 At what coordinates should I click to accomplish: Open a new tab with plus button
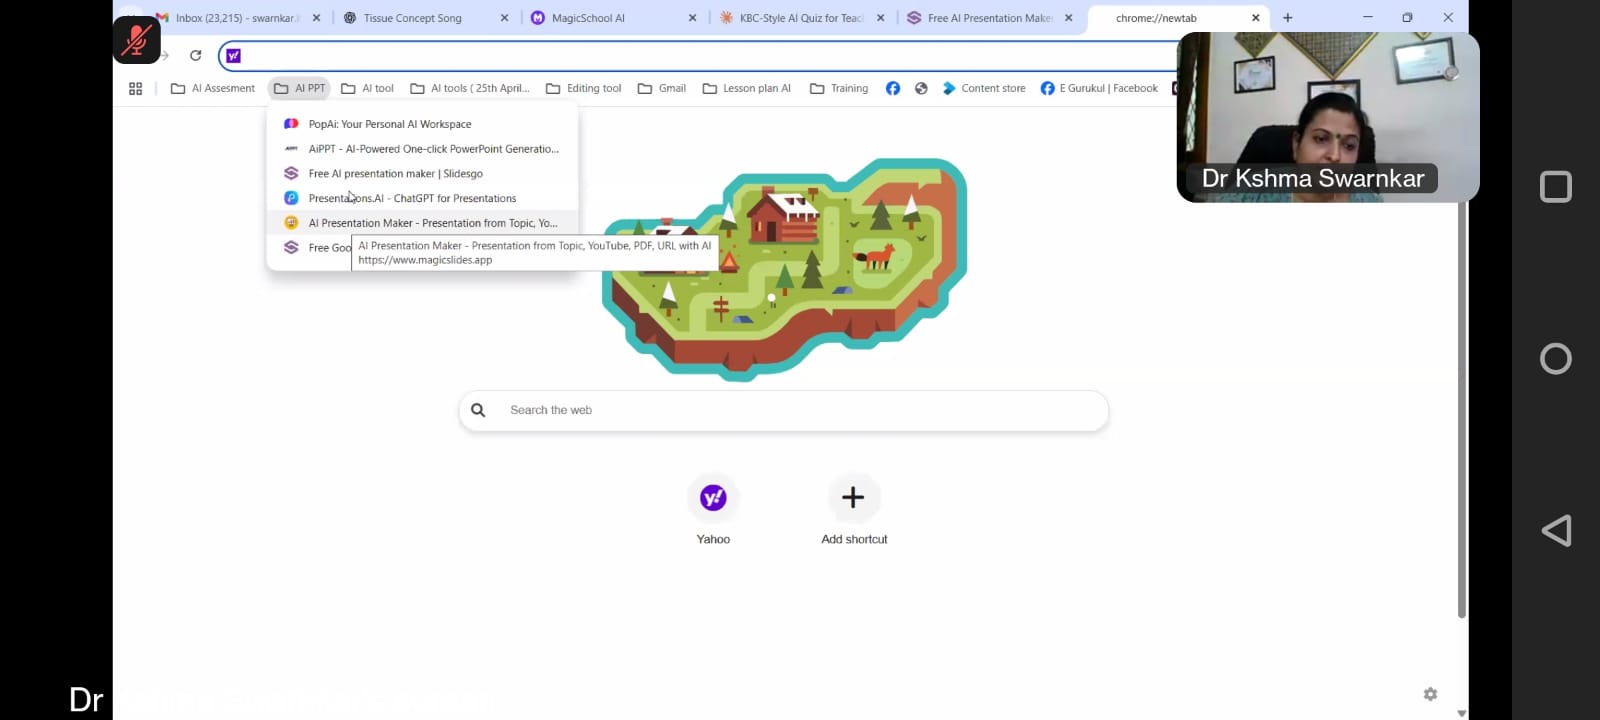click(x=1288, y=18)
